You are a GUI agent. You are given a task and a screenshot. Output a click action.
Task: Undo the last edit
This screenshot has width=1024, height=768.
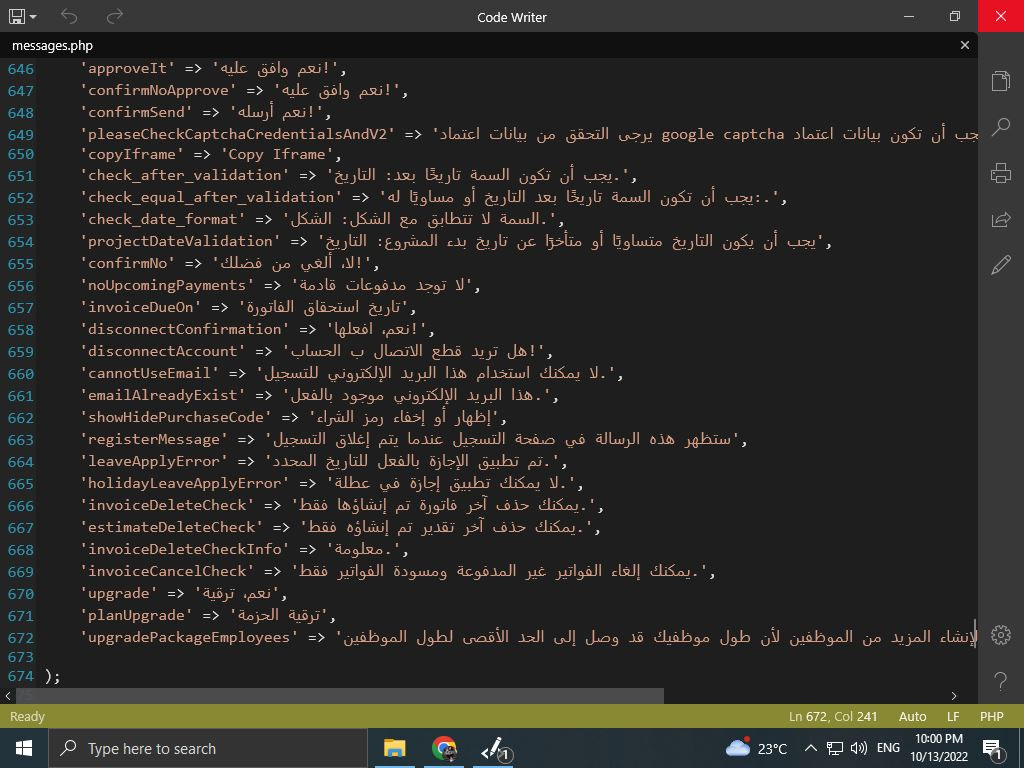coord(69,16)
